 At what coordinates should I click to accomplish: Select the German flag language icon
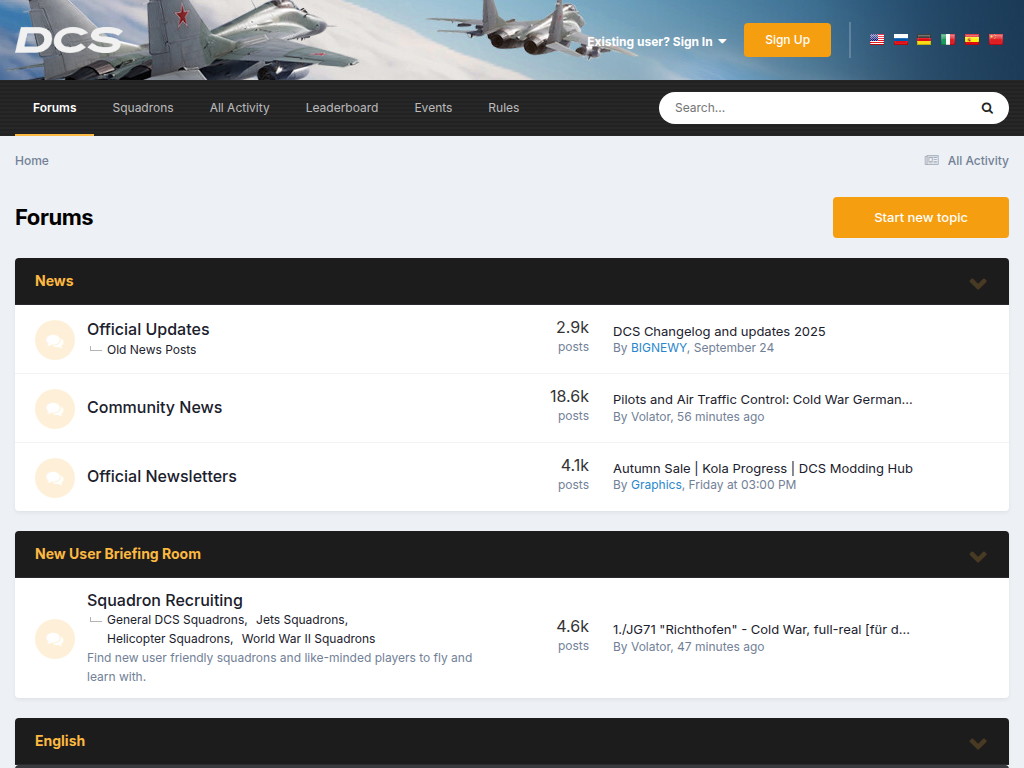click(x=924, y=40)
